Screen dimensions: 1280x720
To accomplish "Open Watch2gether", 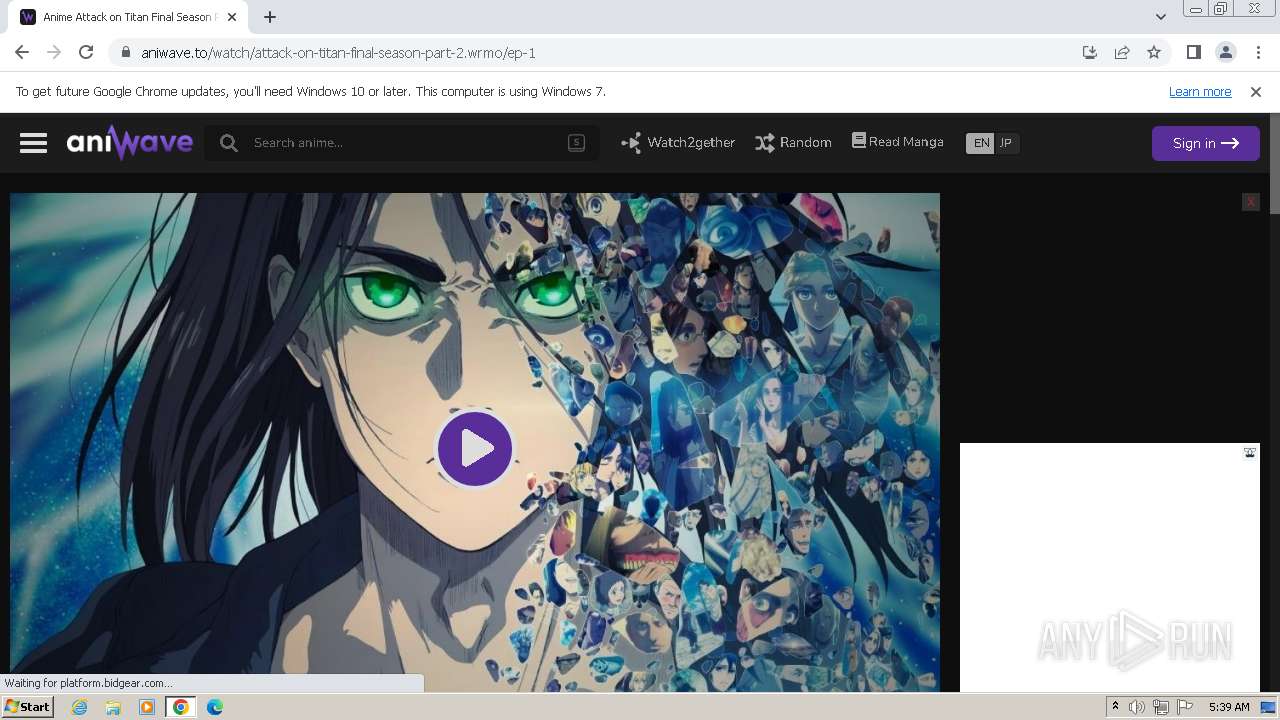I will (x=678, y=143).
